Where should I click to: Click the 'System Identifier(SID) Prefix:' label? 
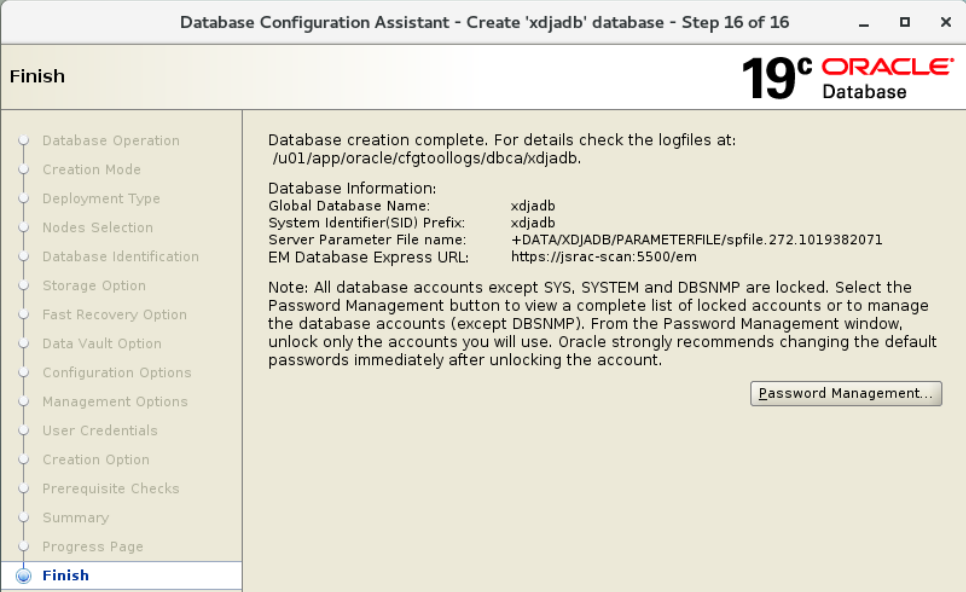click(367, 223)
